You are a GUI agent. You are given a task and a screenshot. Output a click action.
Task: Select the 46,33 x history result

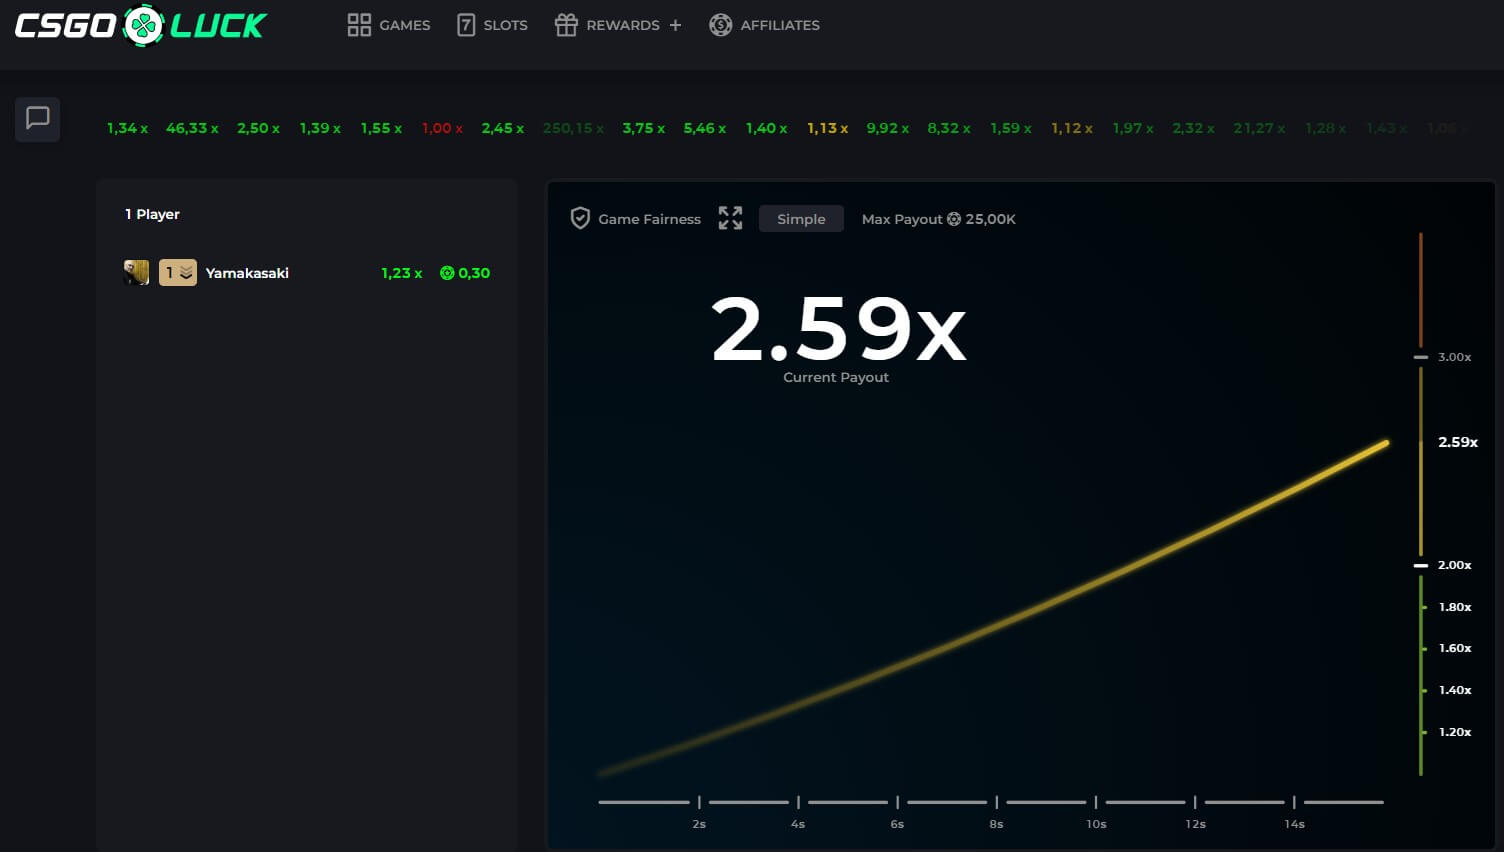click(192, 129)
